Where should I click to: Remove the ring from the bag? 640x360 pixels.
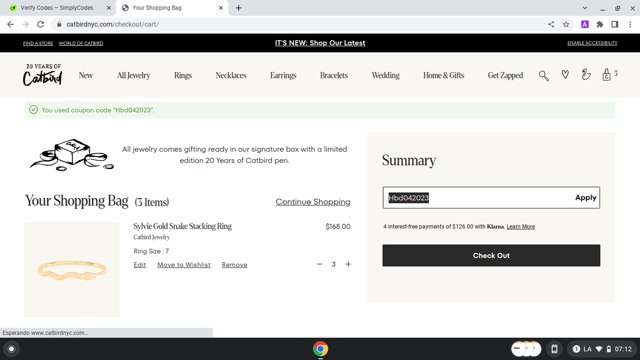point(235,265)
